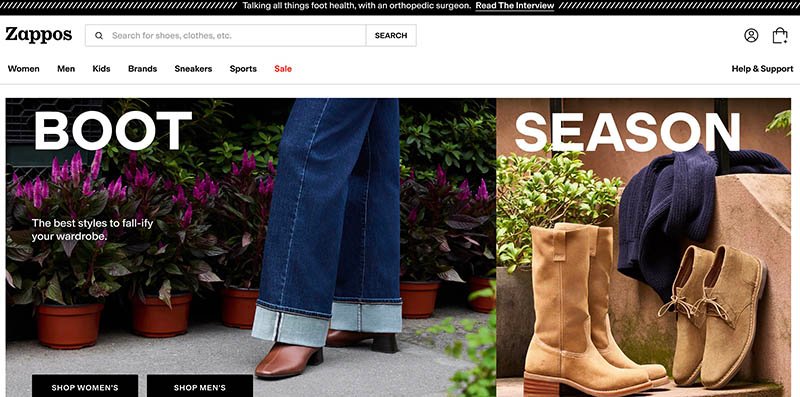Screen dimensions: 800x397
Task: Open the Brands menu
Action: [142, 69]
